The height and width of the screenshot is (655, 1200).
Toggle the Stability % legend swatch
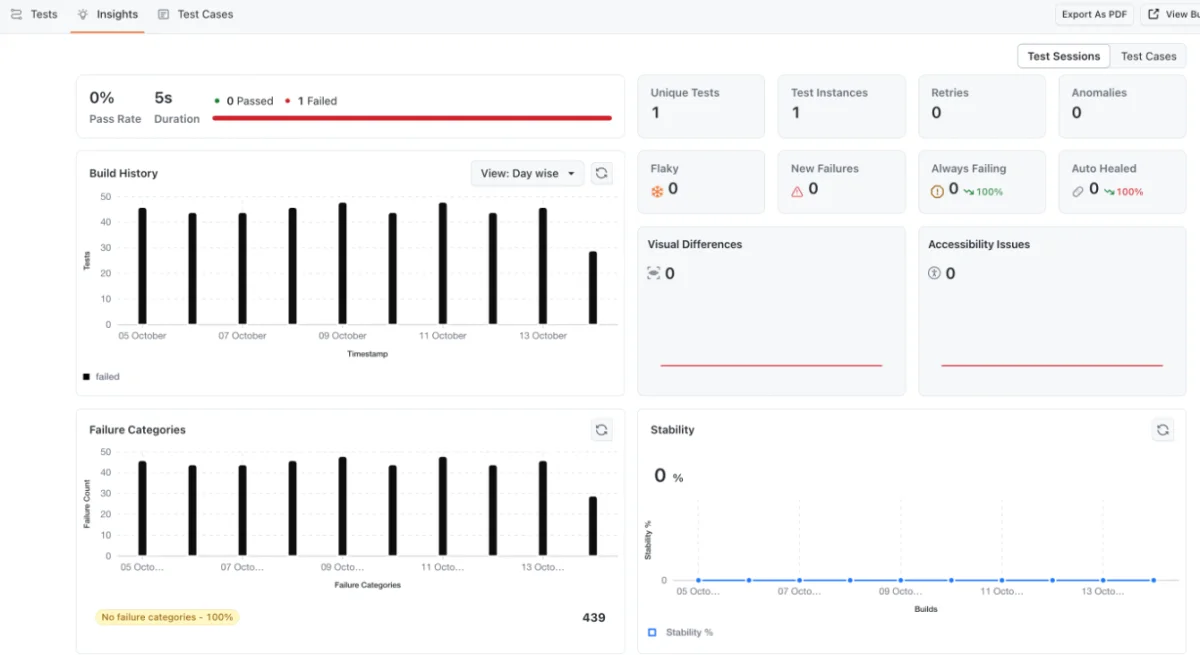tap(652, 632)
